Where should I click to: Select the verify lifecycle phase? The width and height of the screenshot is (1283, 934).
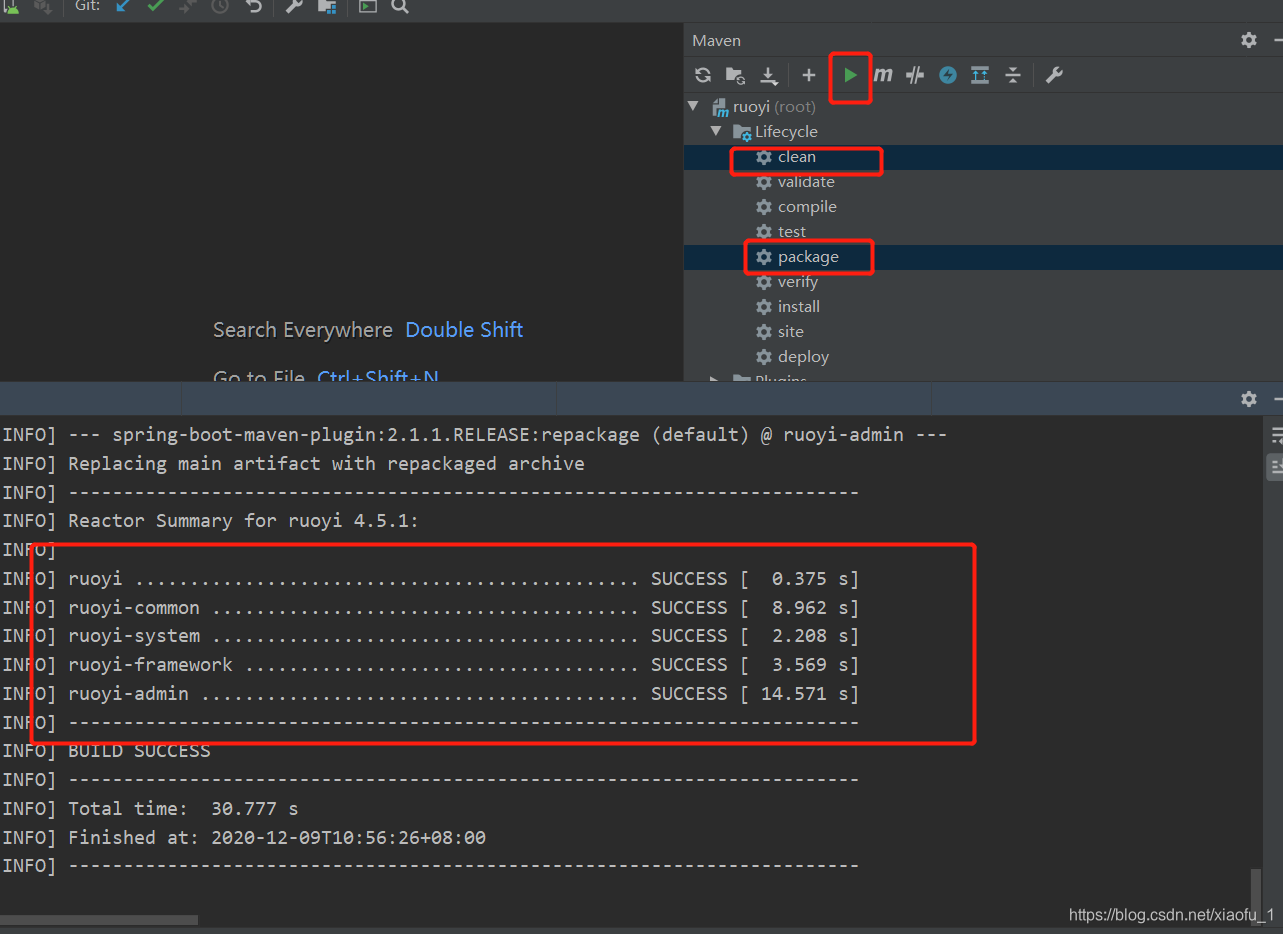point(798,282)
